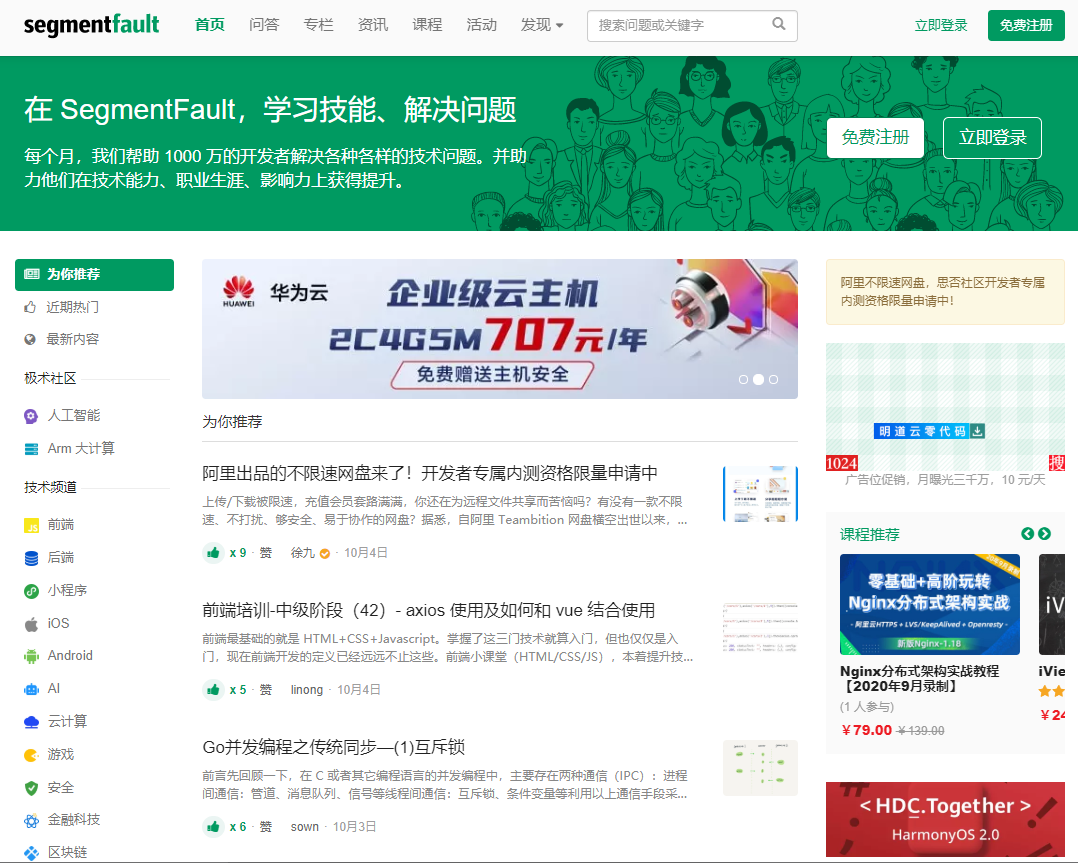This screenshot has width=1078, height=863.
Task: Open 阿里网盘 article thumbnail image
Action: point(760,494)
